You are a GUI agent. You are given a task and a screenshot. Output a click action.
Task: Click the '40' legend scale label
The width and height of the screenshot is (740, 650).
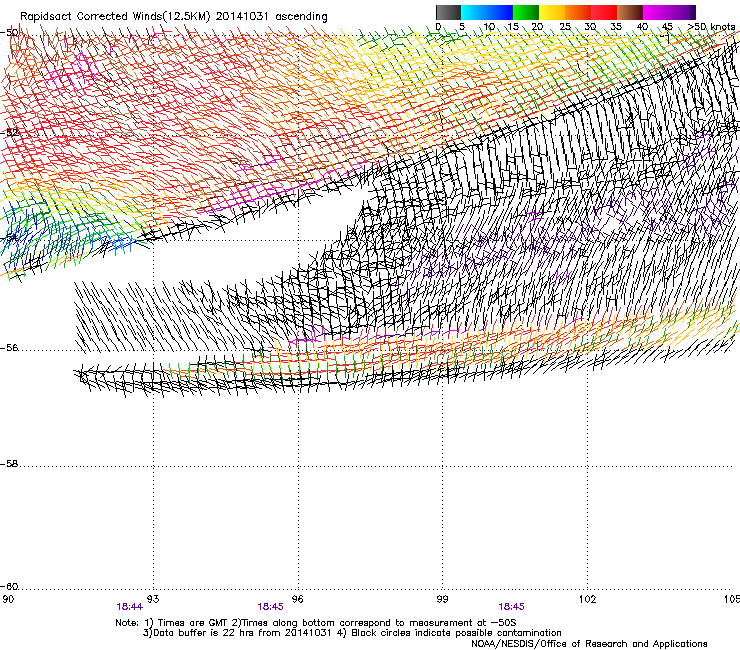pos(642,27)
